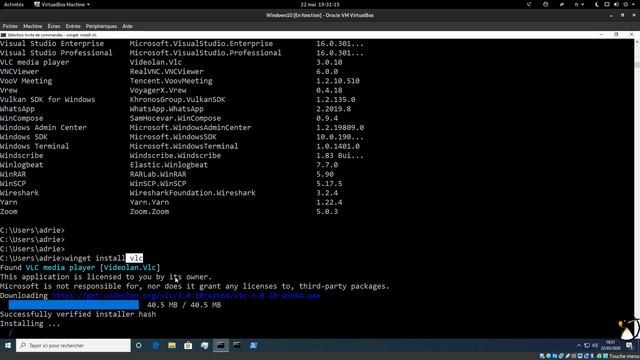Click first VirtualBox status bar icon at bottom

coord(542,356)
